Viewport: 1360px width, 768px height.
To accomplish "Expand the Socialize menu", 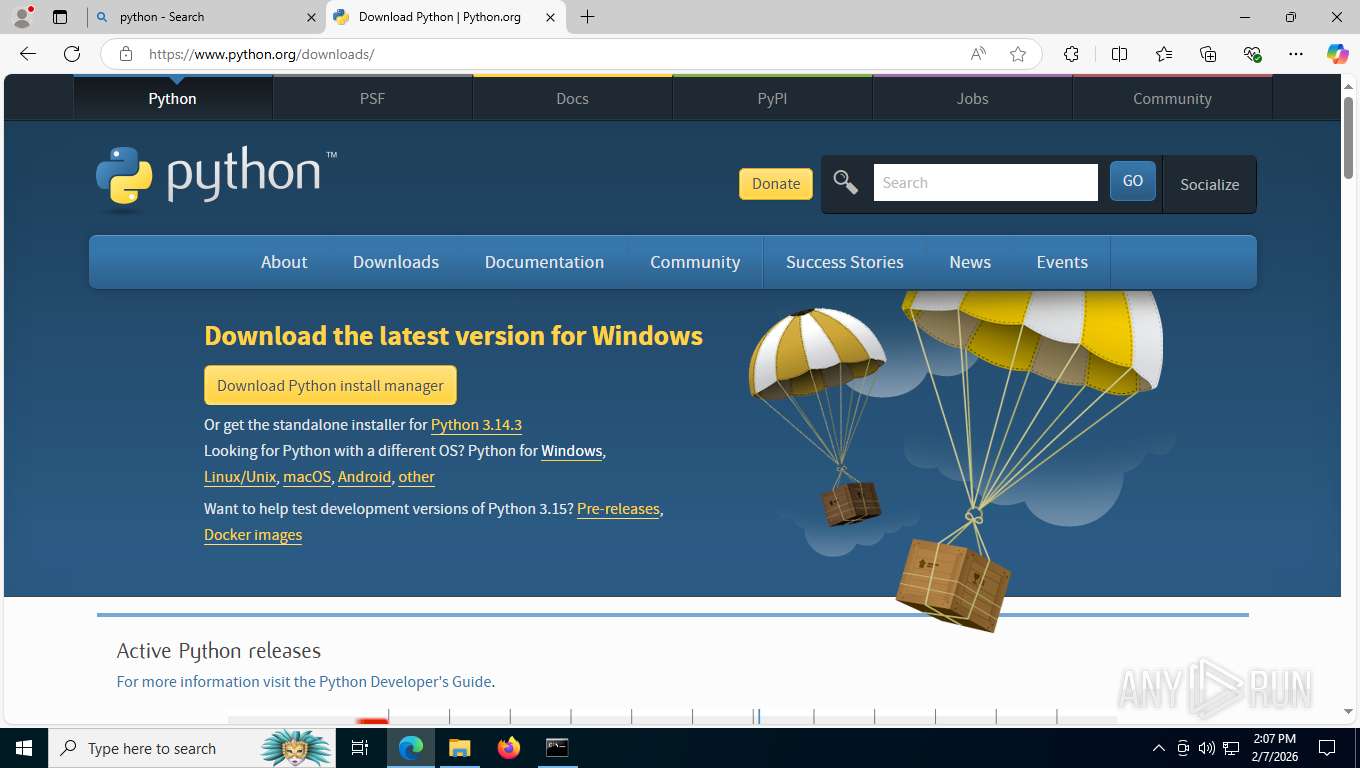I will click(x=1209, y=184).
